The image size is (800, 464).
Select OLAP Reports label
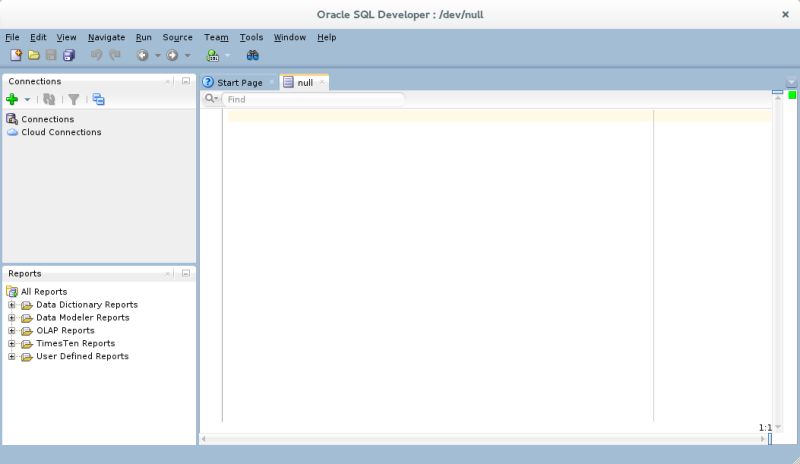pyautogui.click(x=65, y=331)
